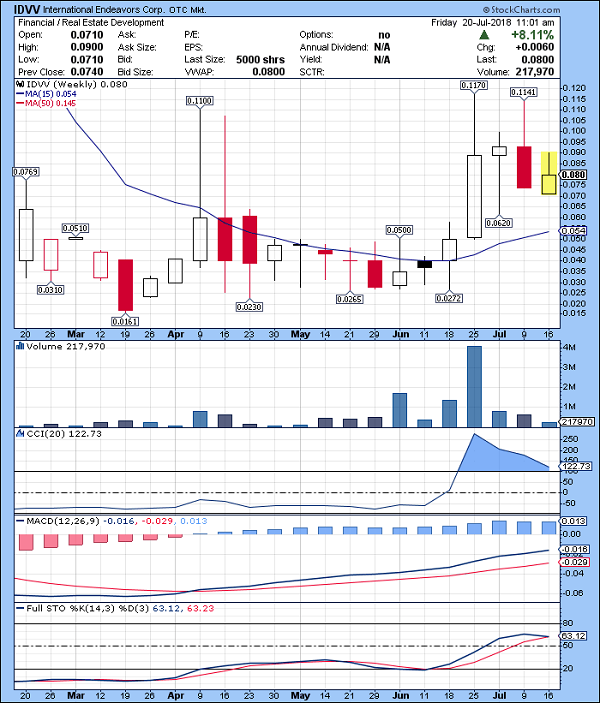Screen dimensions: 600x703
Task: Click the Last Size 5000 shrs value
Action: pos(261,60)
